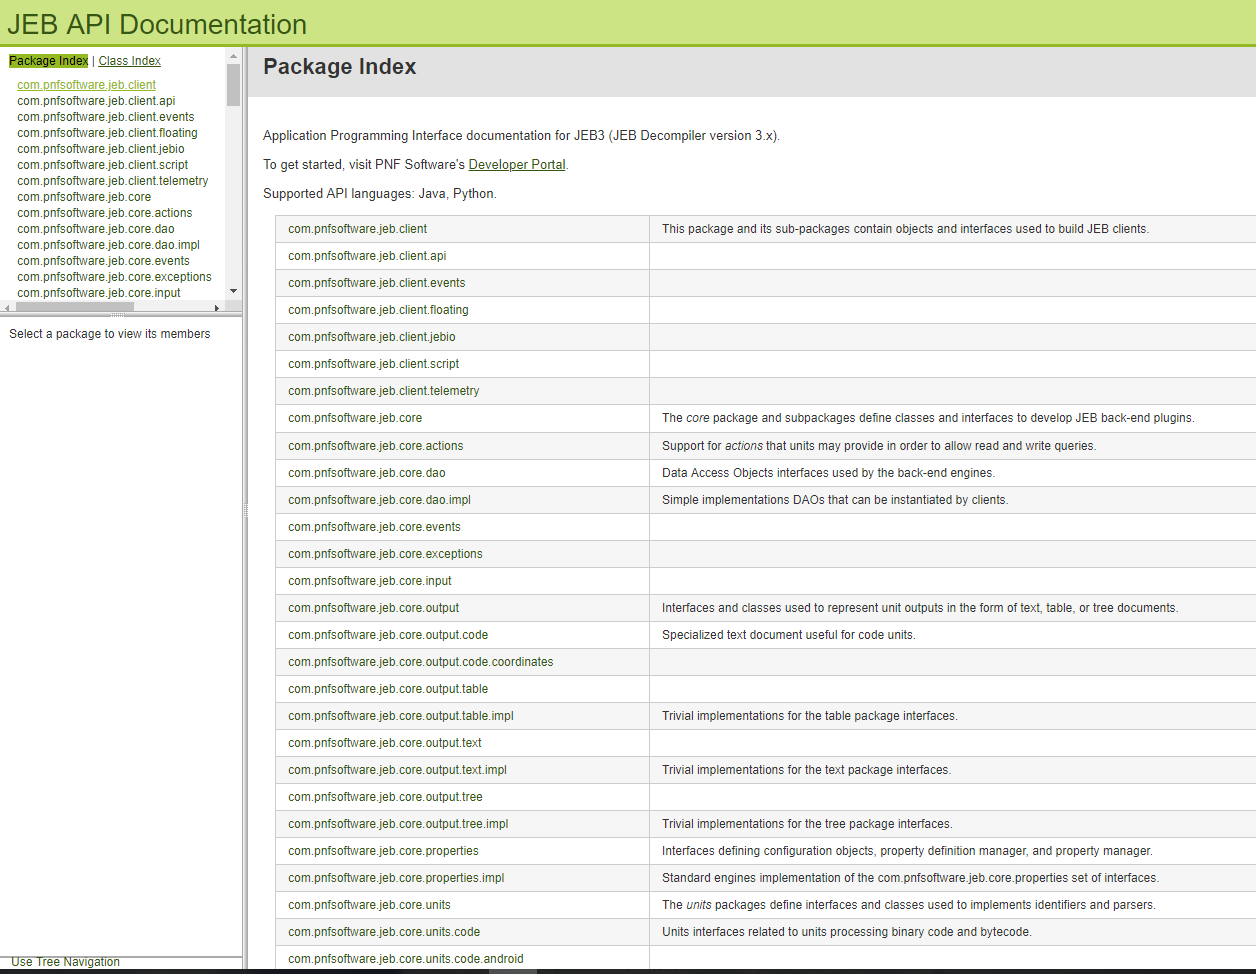
Task: Click the sidebar horizontal scrollbar thumb
Action: pyautogui.click(x=75, y=307)
